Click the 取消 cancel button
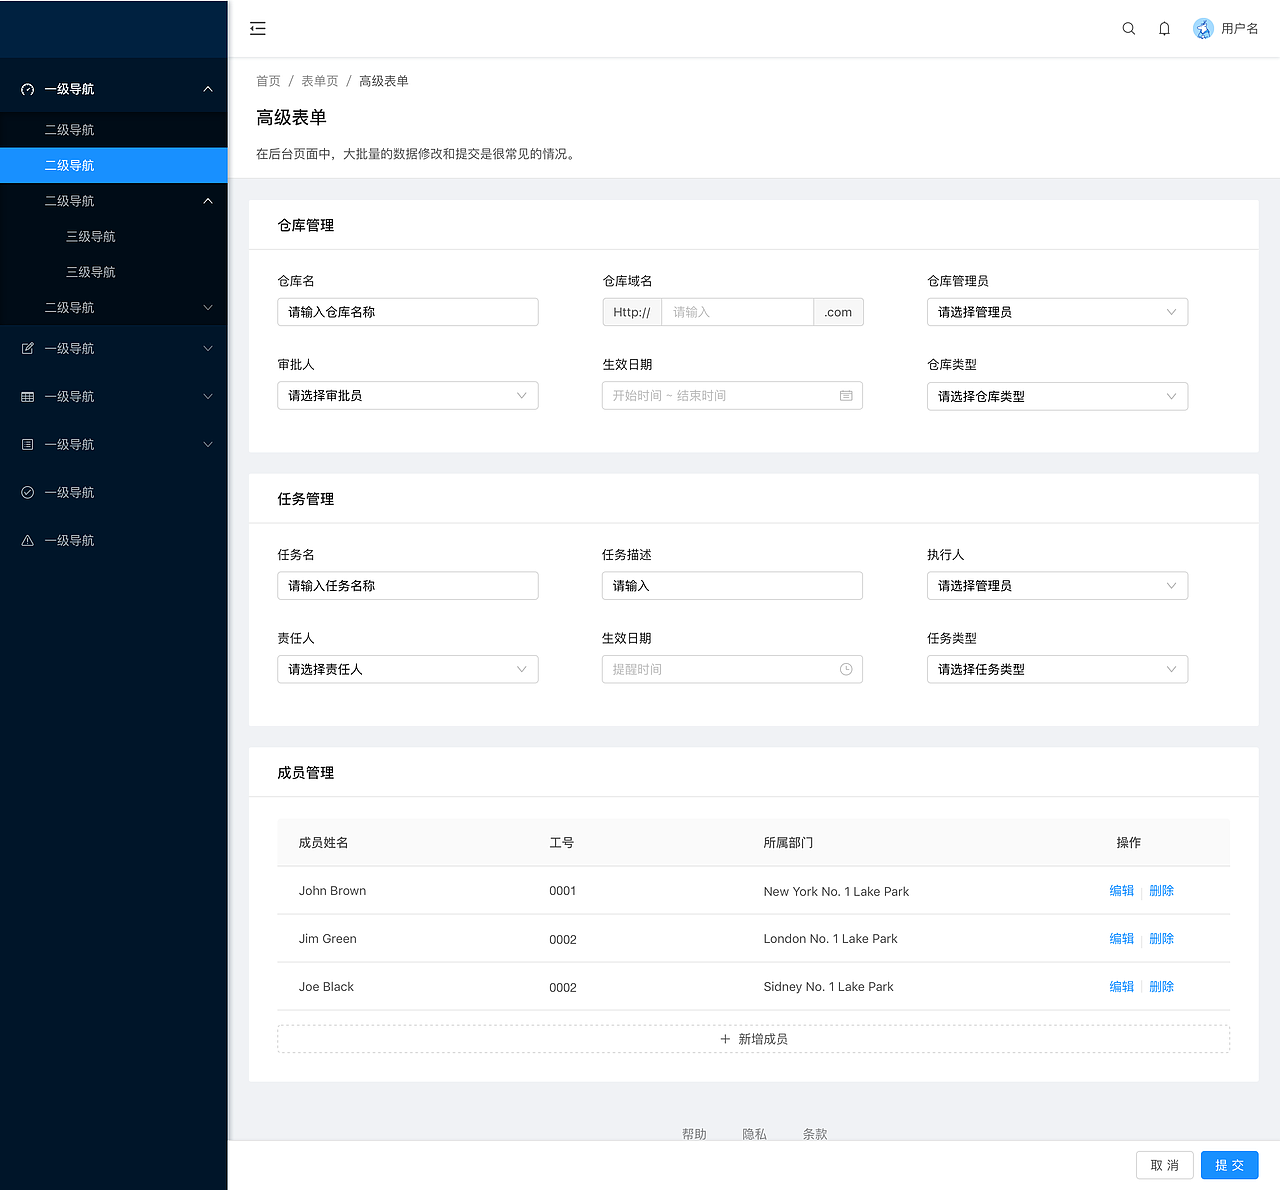Screen dimensions: 1280x1190 click(x=1165, y=1165)
